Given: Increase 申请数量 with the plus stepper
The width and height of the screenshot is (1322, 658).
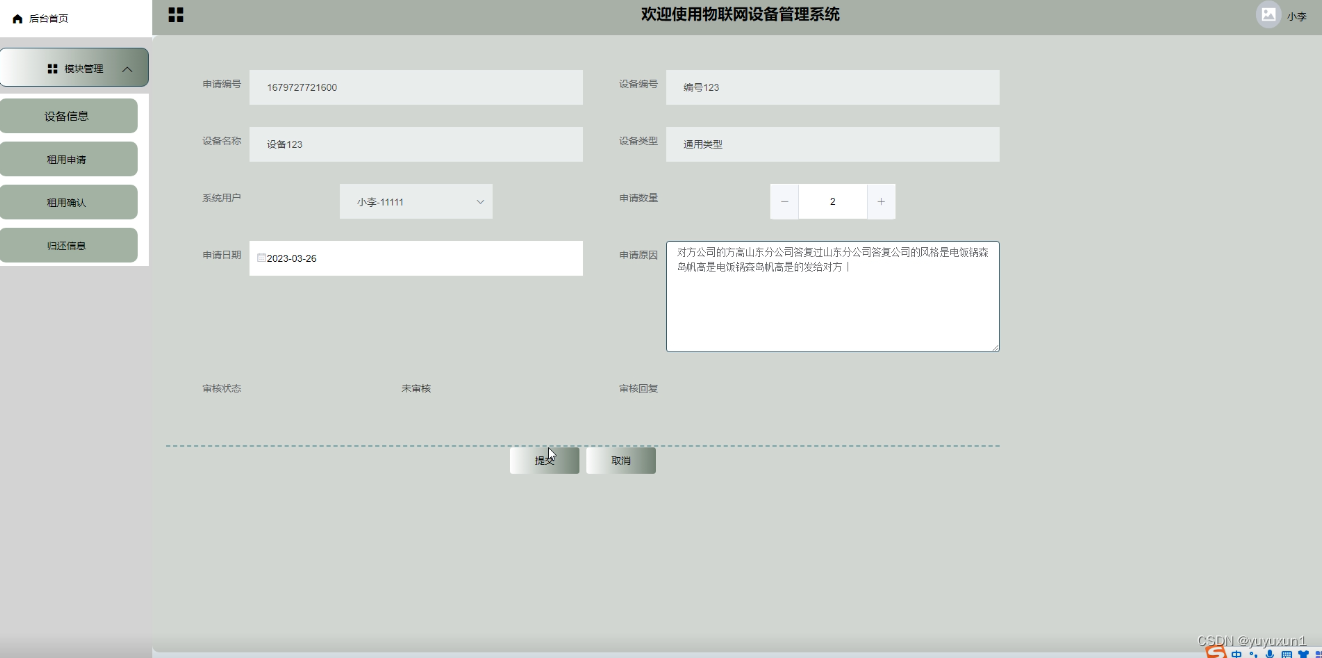Looking at the screenshot, I should pos(881,201).
